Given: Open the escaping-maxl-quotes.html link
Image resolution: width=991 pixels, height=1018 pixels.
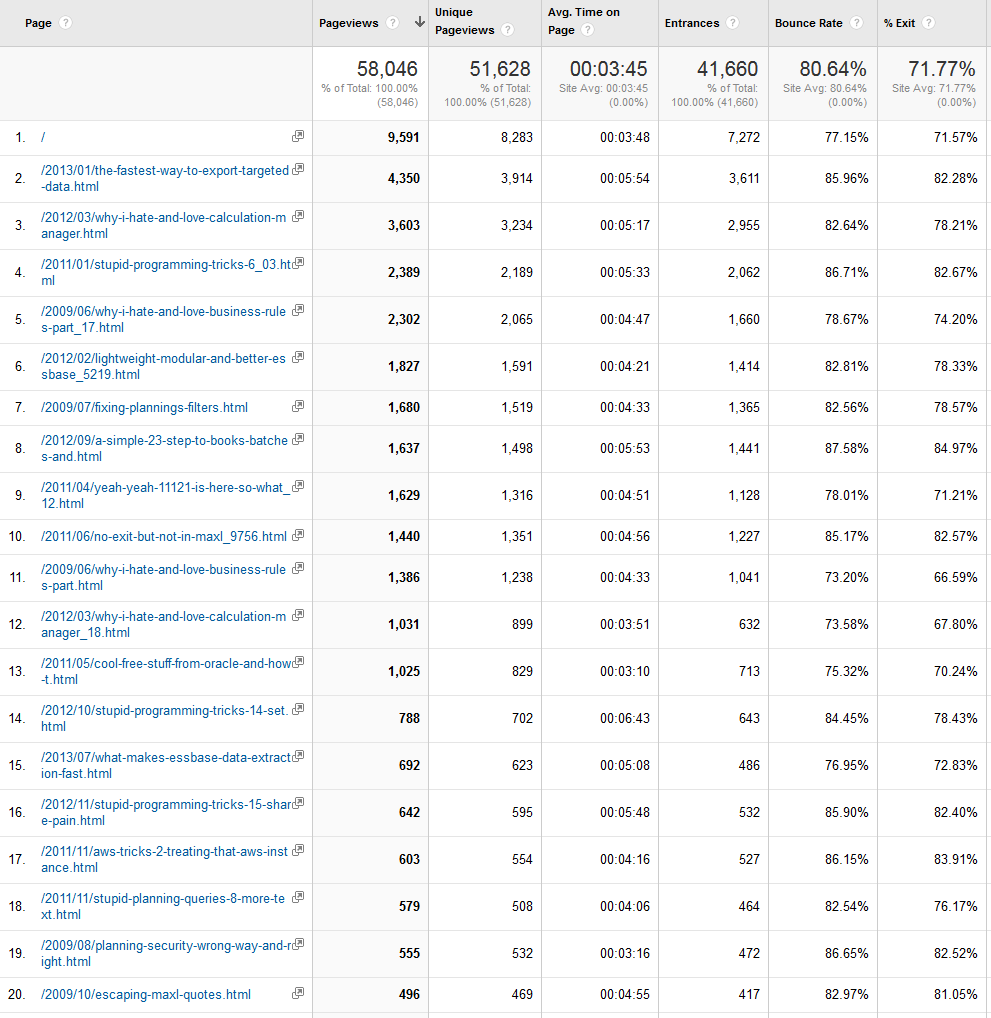Looking at the screenshot, I should (x=146, y=995).
